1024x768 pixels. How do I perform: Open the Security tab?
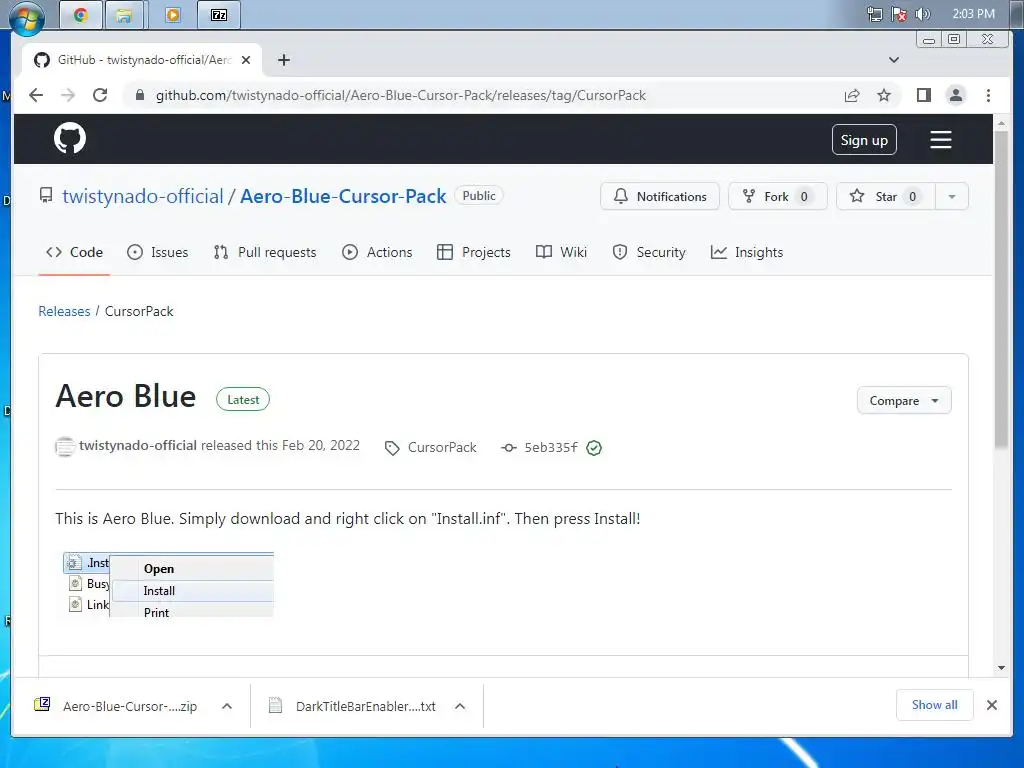[648, 252]
